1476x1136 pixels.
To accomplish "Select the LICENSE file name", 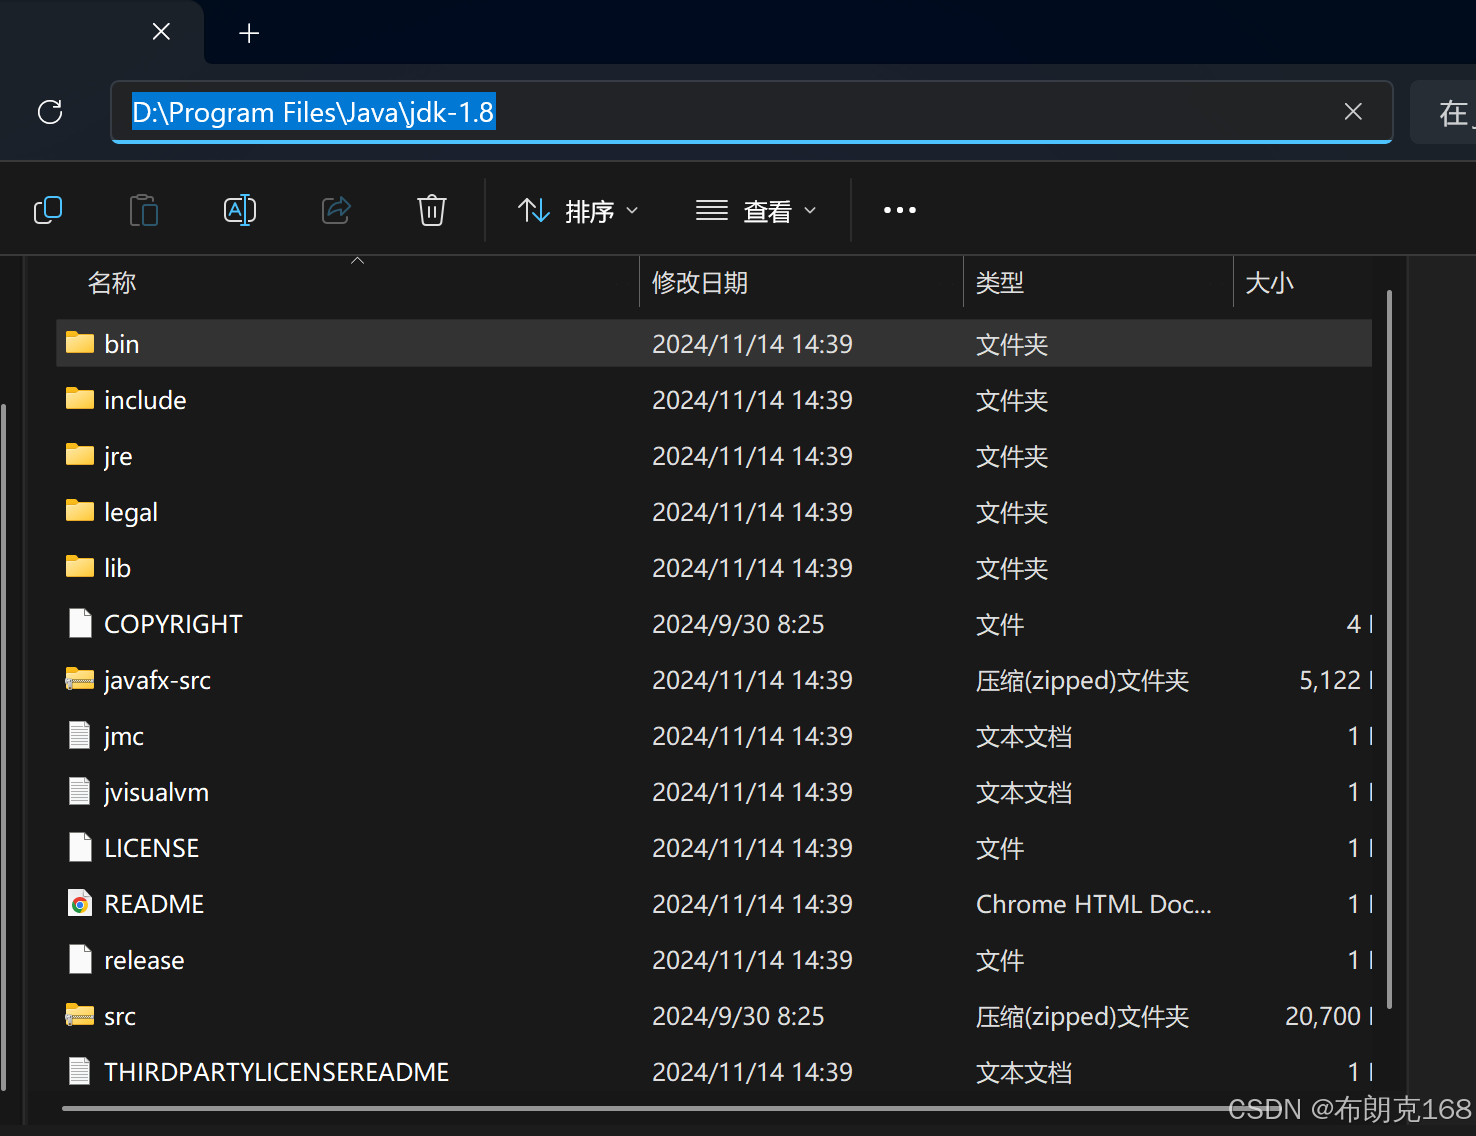I will pyautogui.click(x=151, y=848).
